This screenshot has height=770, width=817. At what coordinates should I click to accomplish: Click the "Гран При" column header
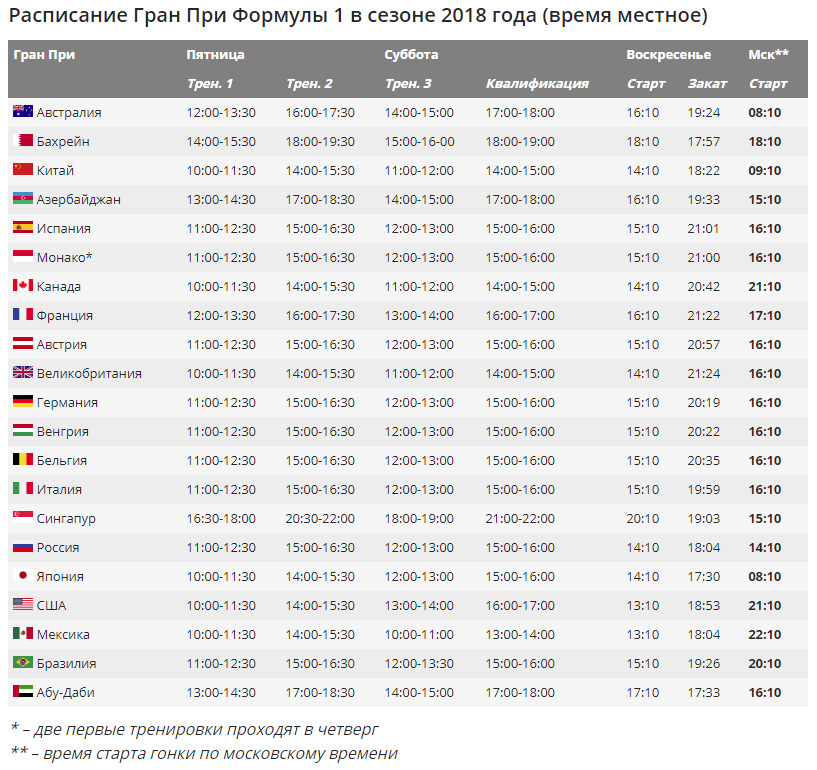(x=44, y=55)
